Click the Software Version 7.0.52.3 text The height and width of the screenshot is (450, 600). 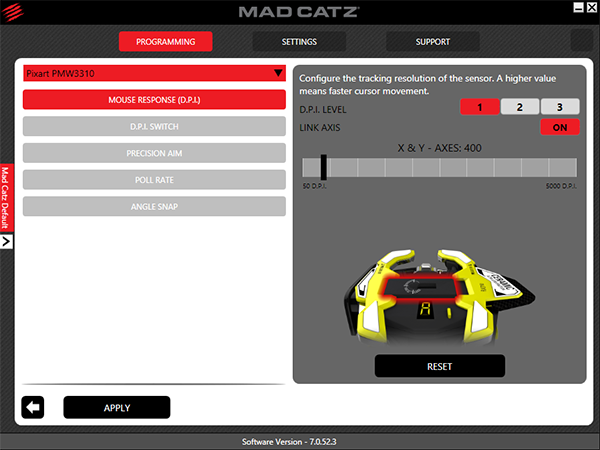(289, 442)
